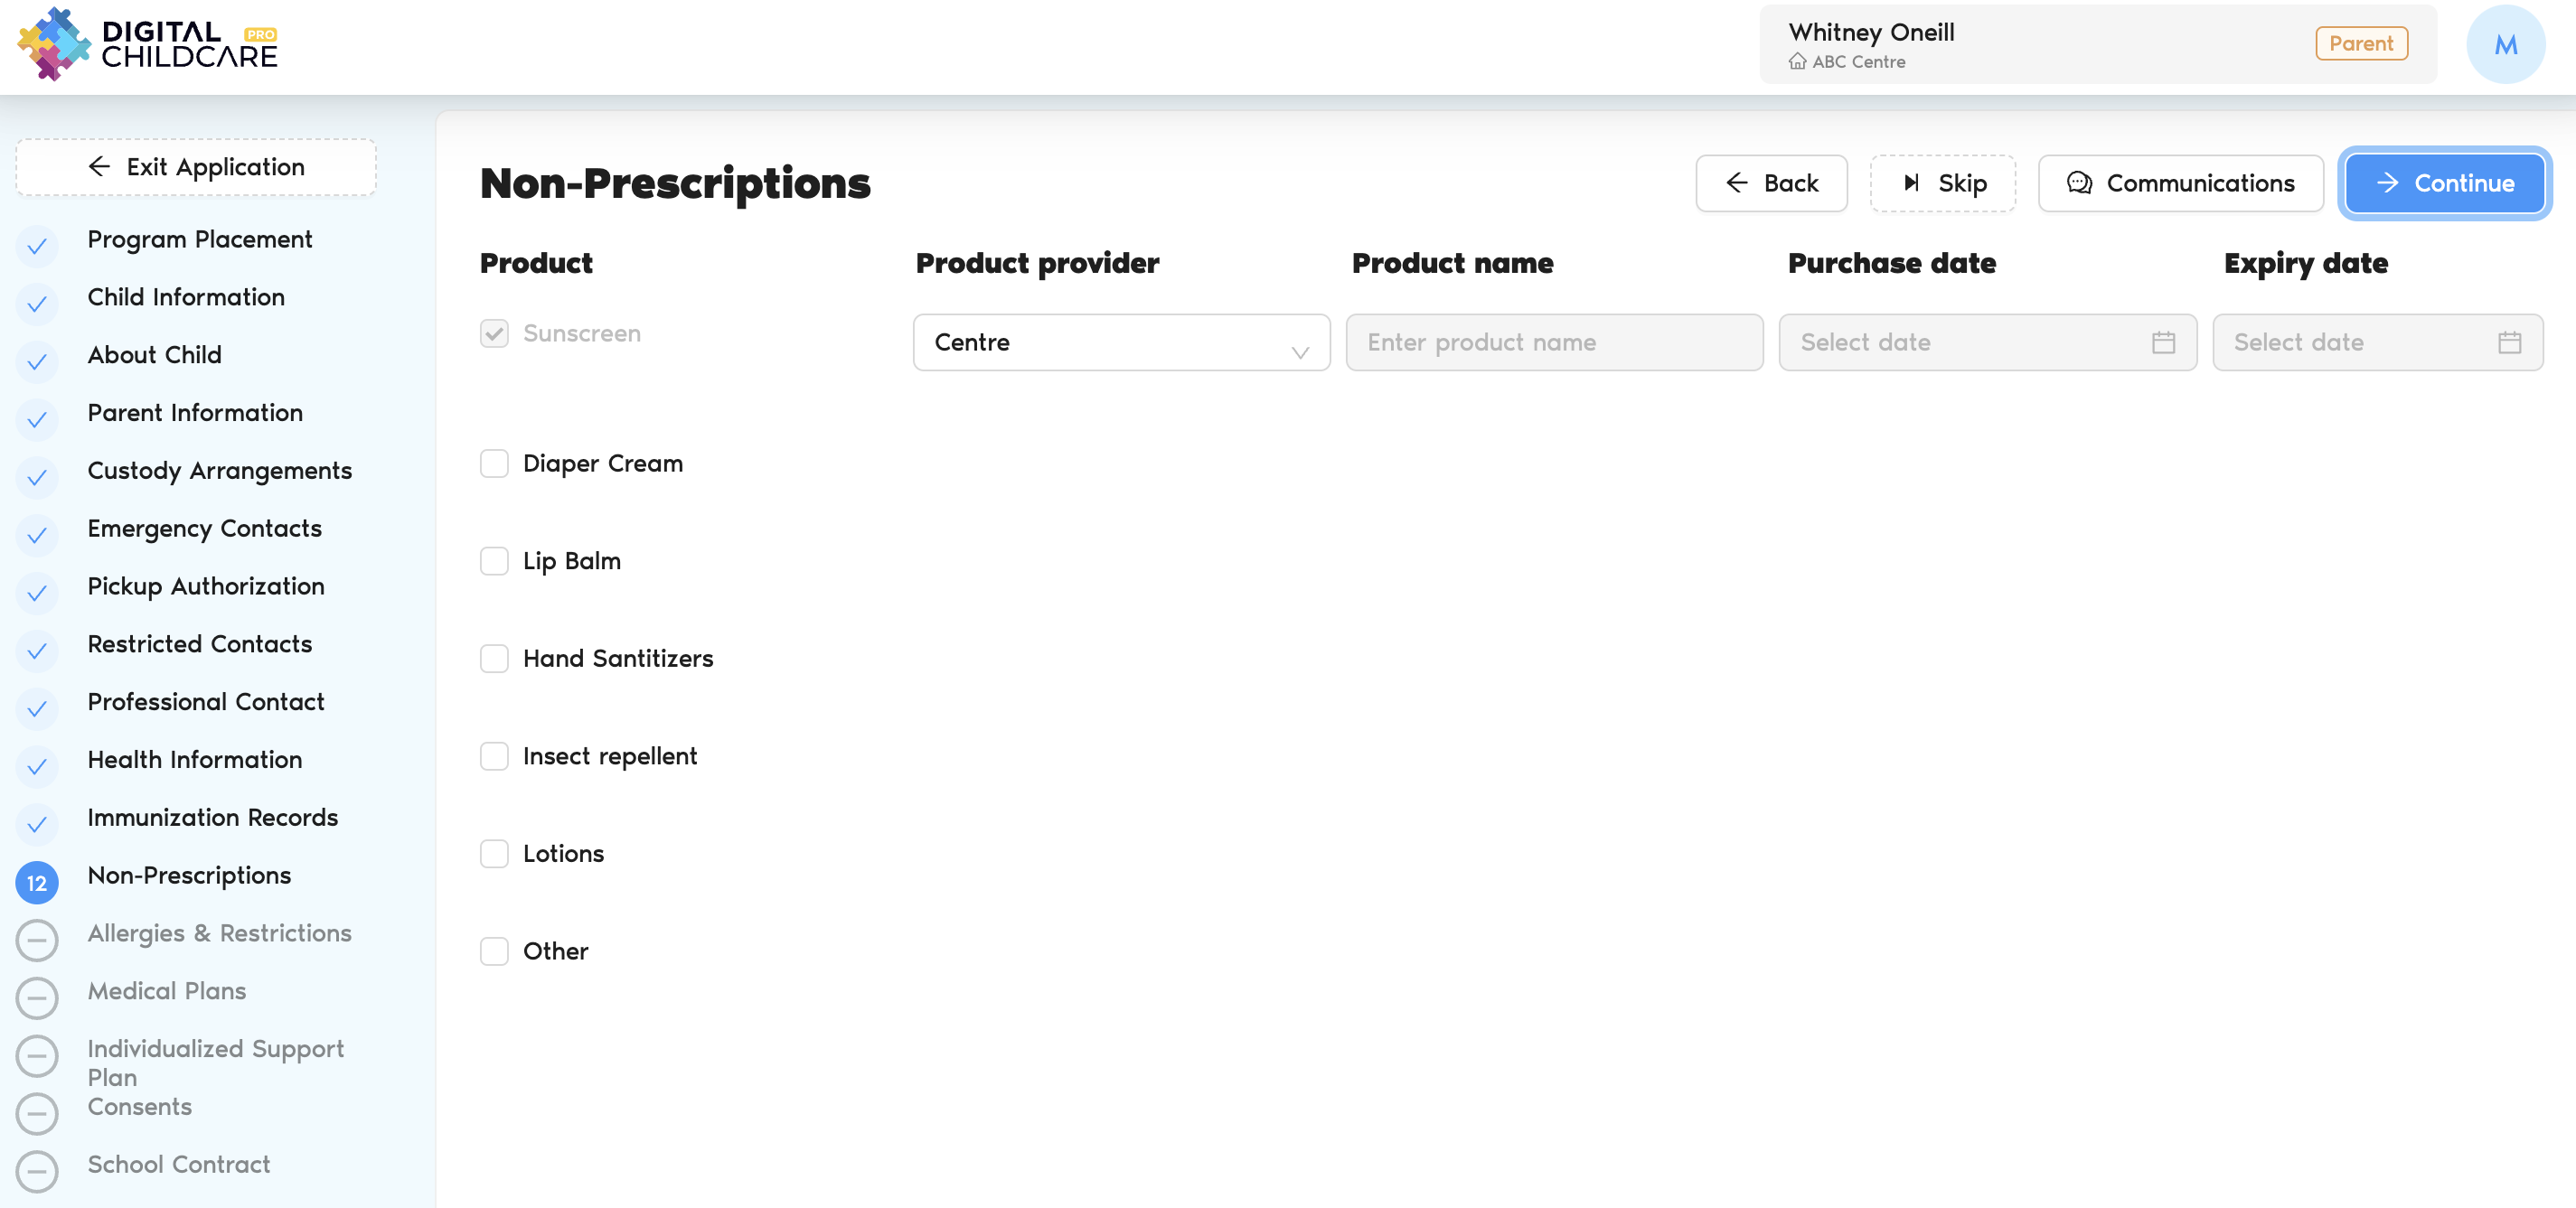This screenshot has height=1208, width=2576.
Task: Click the Exit Application button
Action: pos(196,167)
